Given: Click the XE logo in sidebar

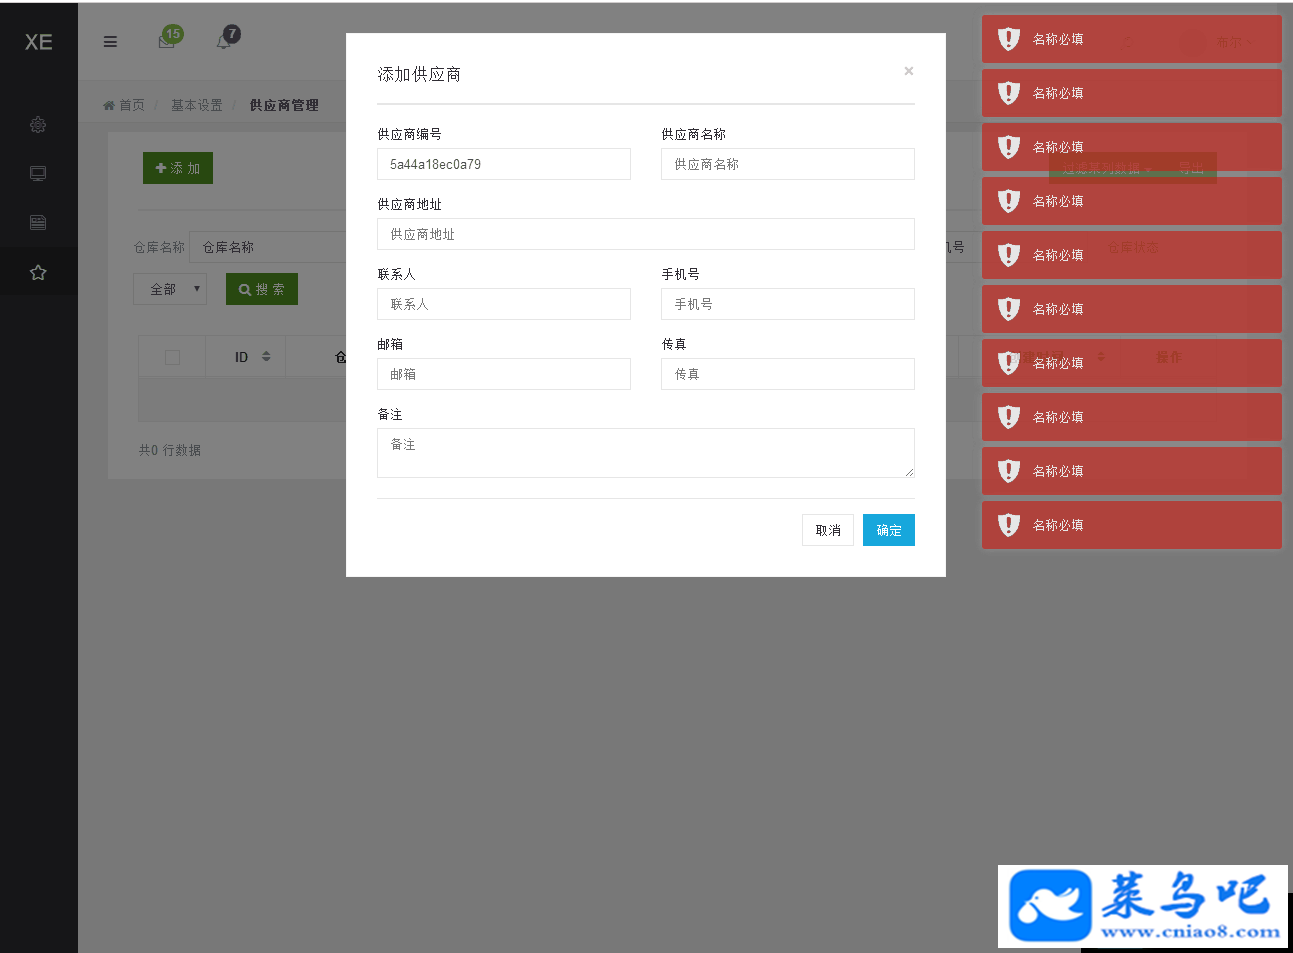Looking at the screenshot, I should [38, 42].
